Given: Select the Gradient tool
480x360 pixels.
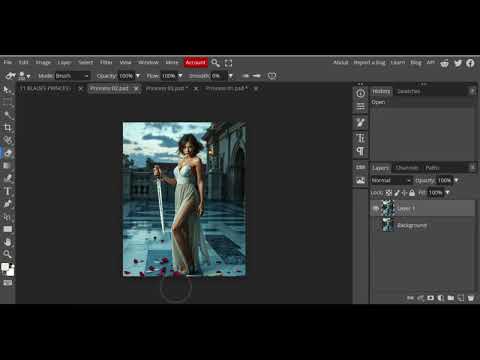Looking at the screenshot, I should tap(7, 166).
